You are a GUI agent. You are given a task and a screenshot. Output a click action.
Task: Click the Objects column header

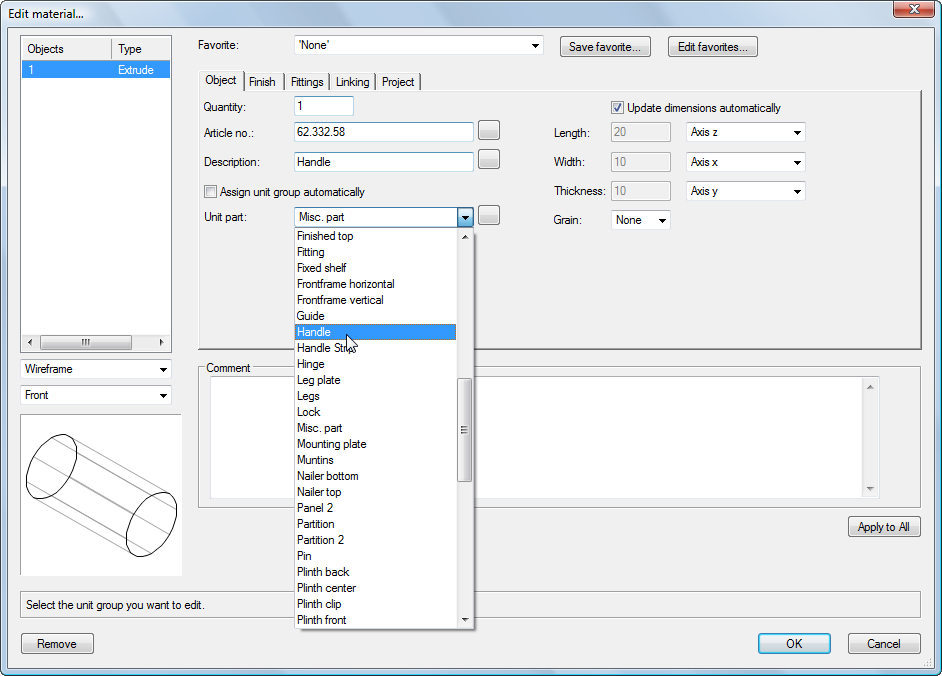click(x=67, y=49)
